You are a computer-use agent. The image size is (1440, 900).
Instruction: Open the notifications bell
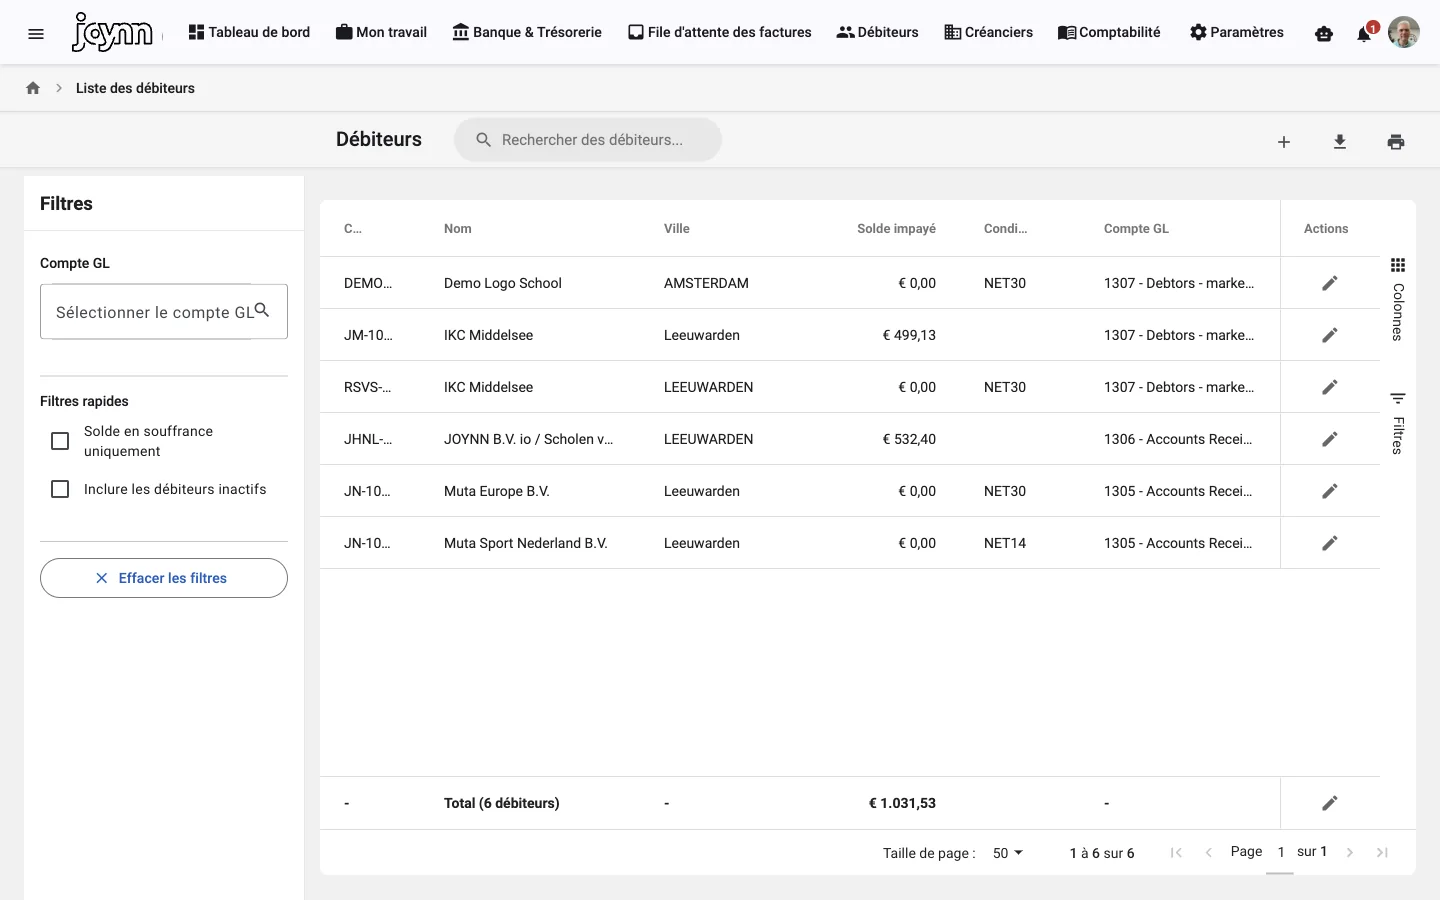point(1364,34)
